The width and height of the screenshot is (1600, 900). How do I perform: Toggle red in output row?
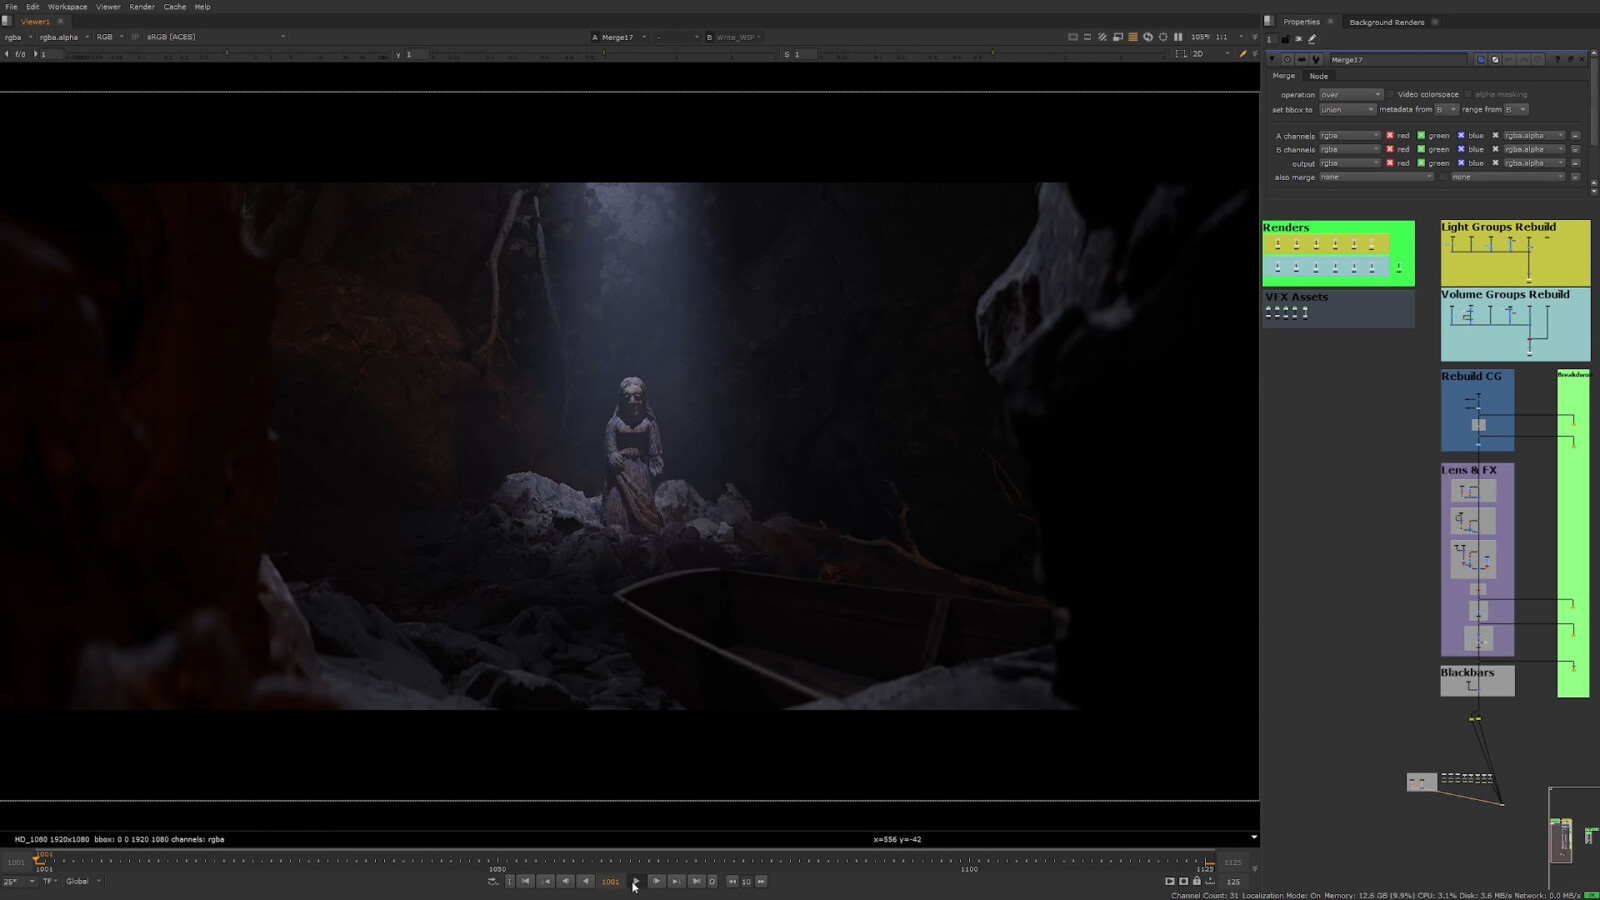pyautogui.click(x=1390, y=163)
